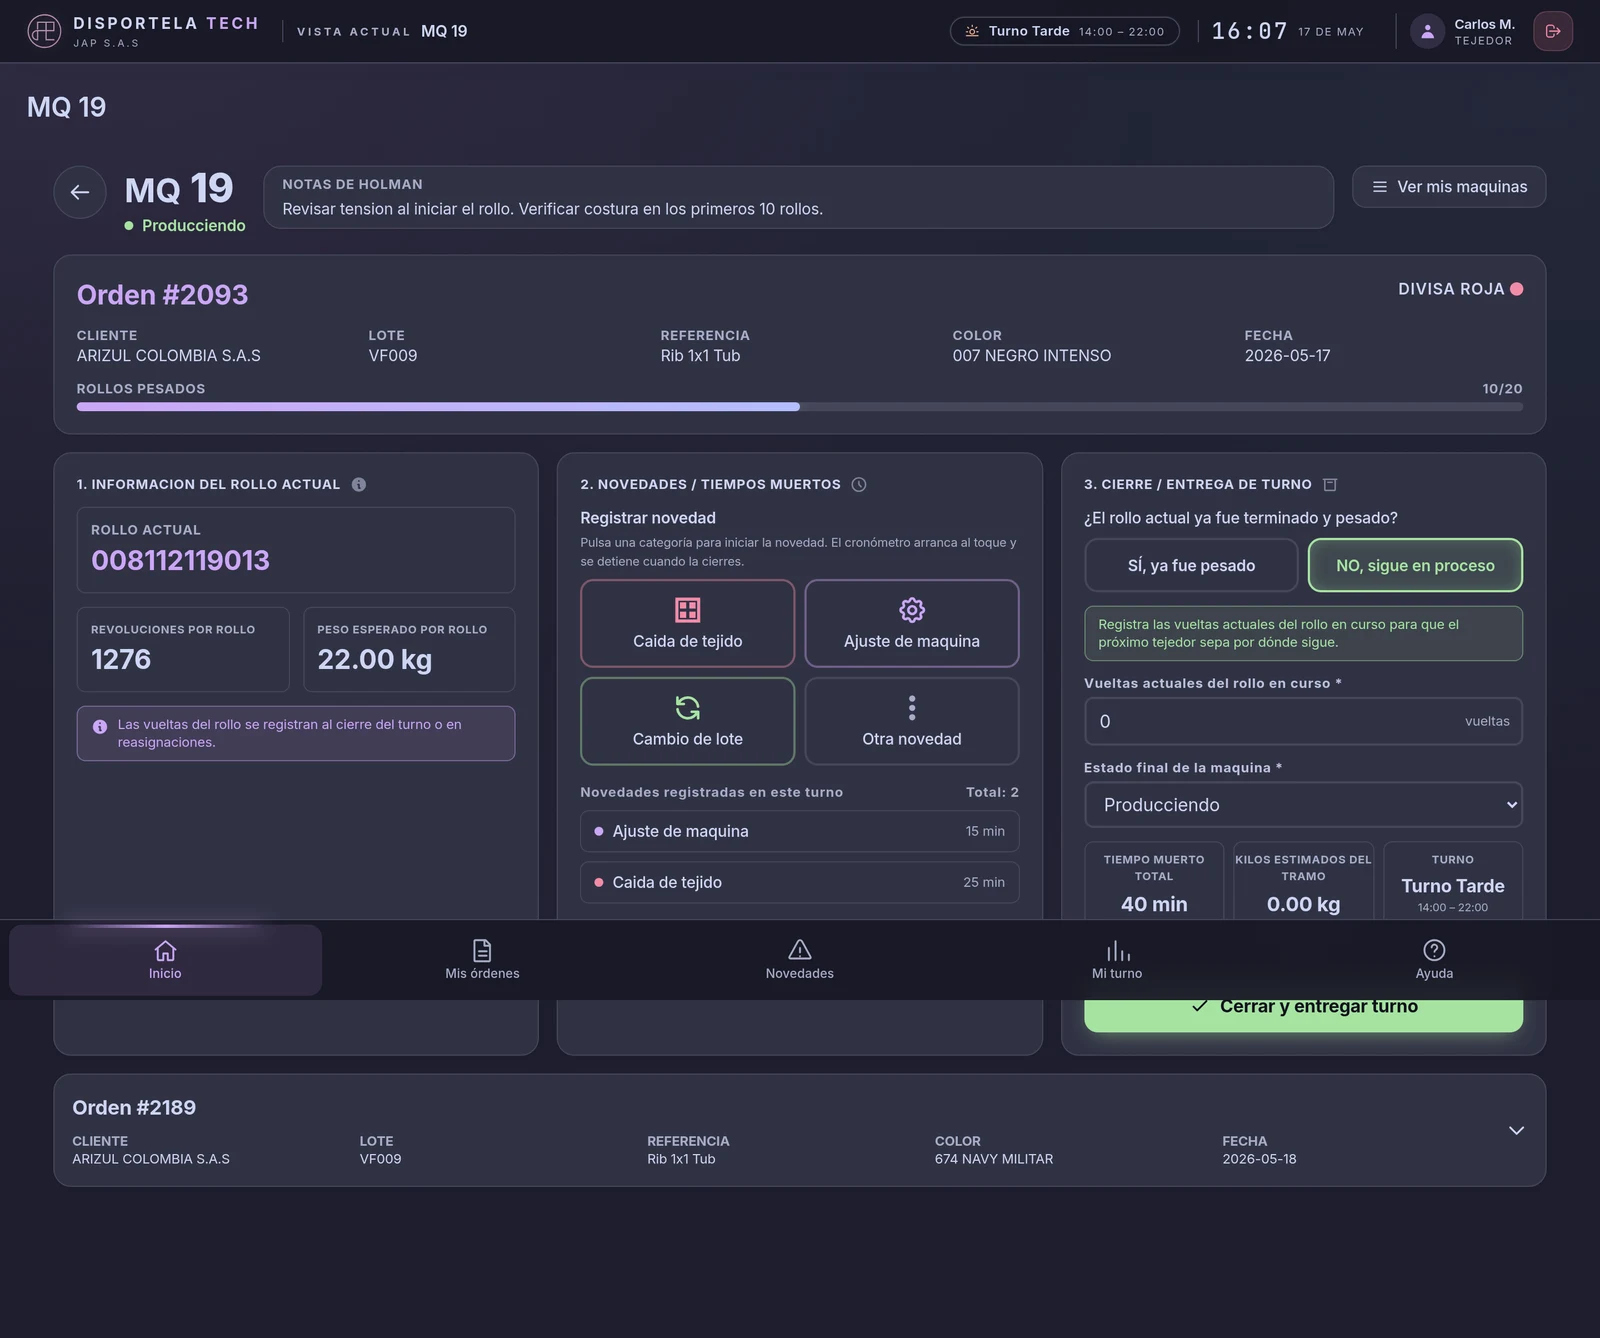The image size is (1600, 1338).
Task: Click the '0.00 kg' kilos estimados value
Action: coord(1303,904)
